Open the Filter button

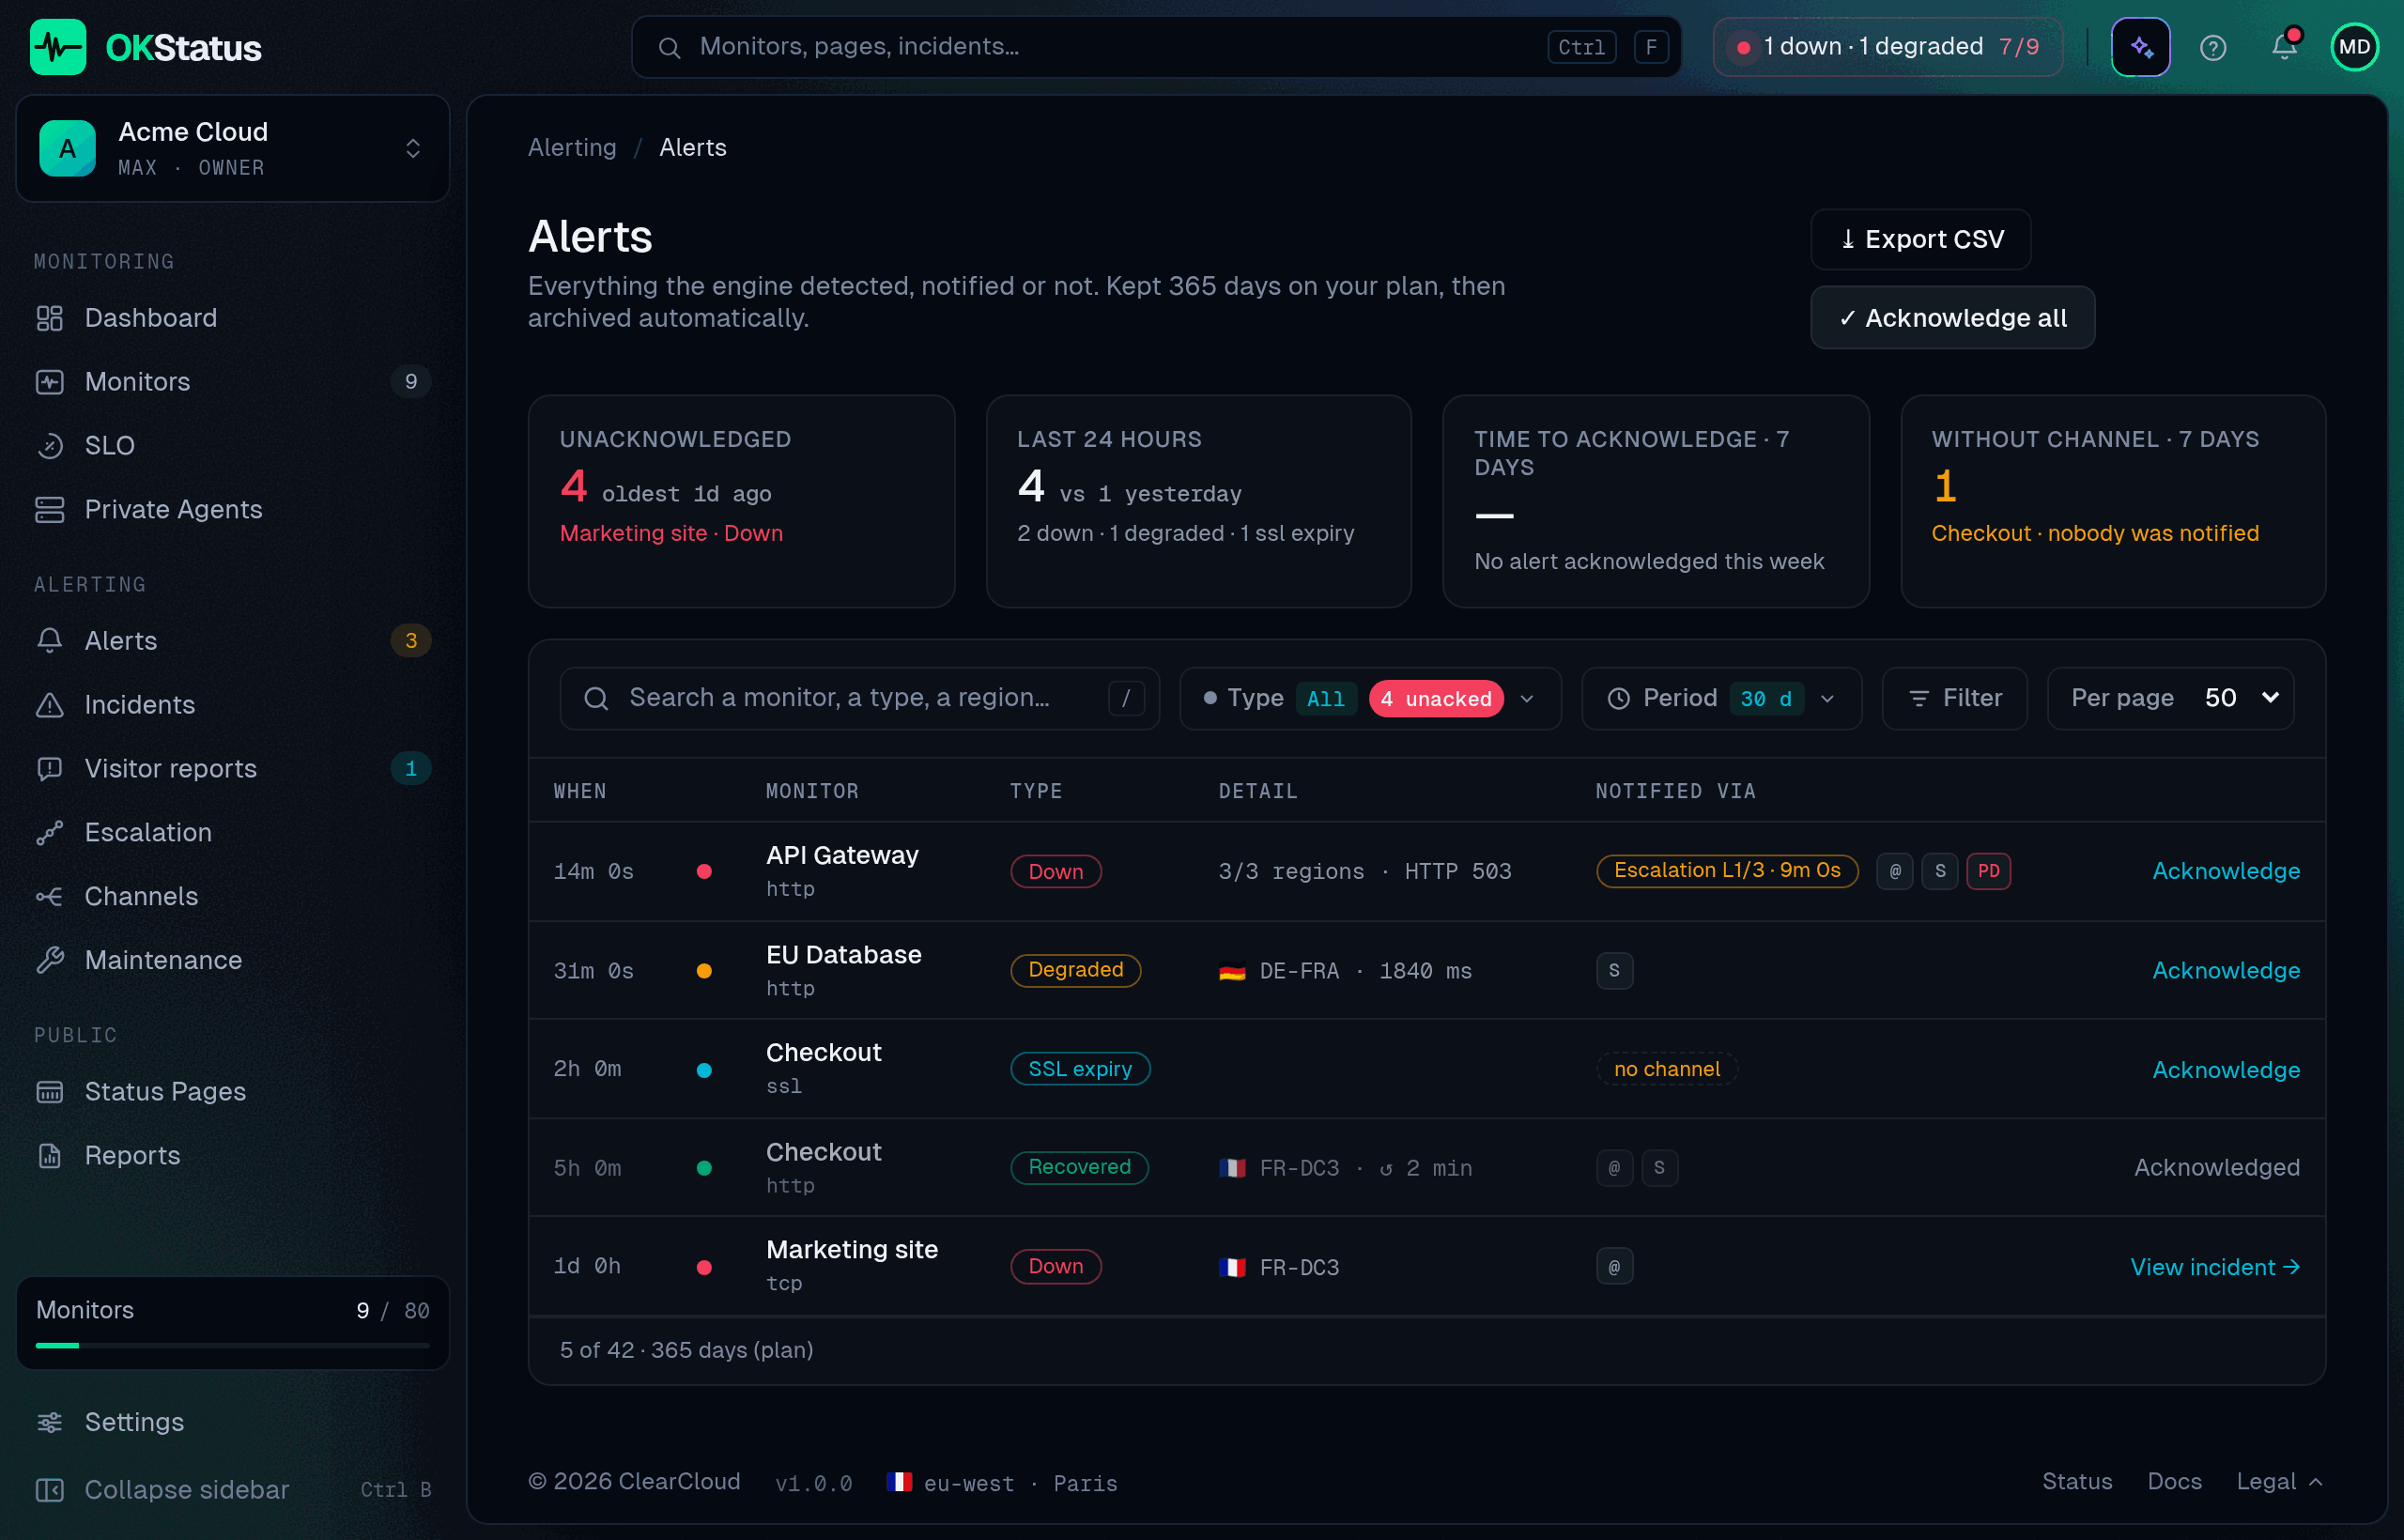(1954, 698)
